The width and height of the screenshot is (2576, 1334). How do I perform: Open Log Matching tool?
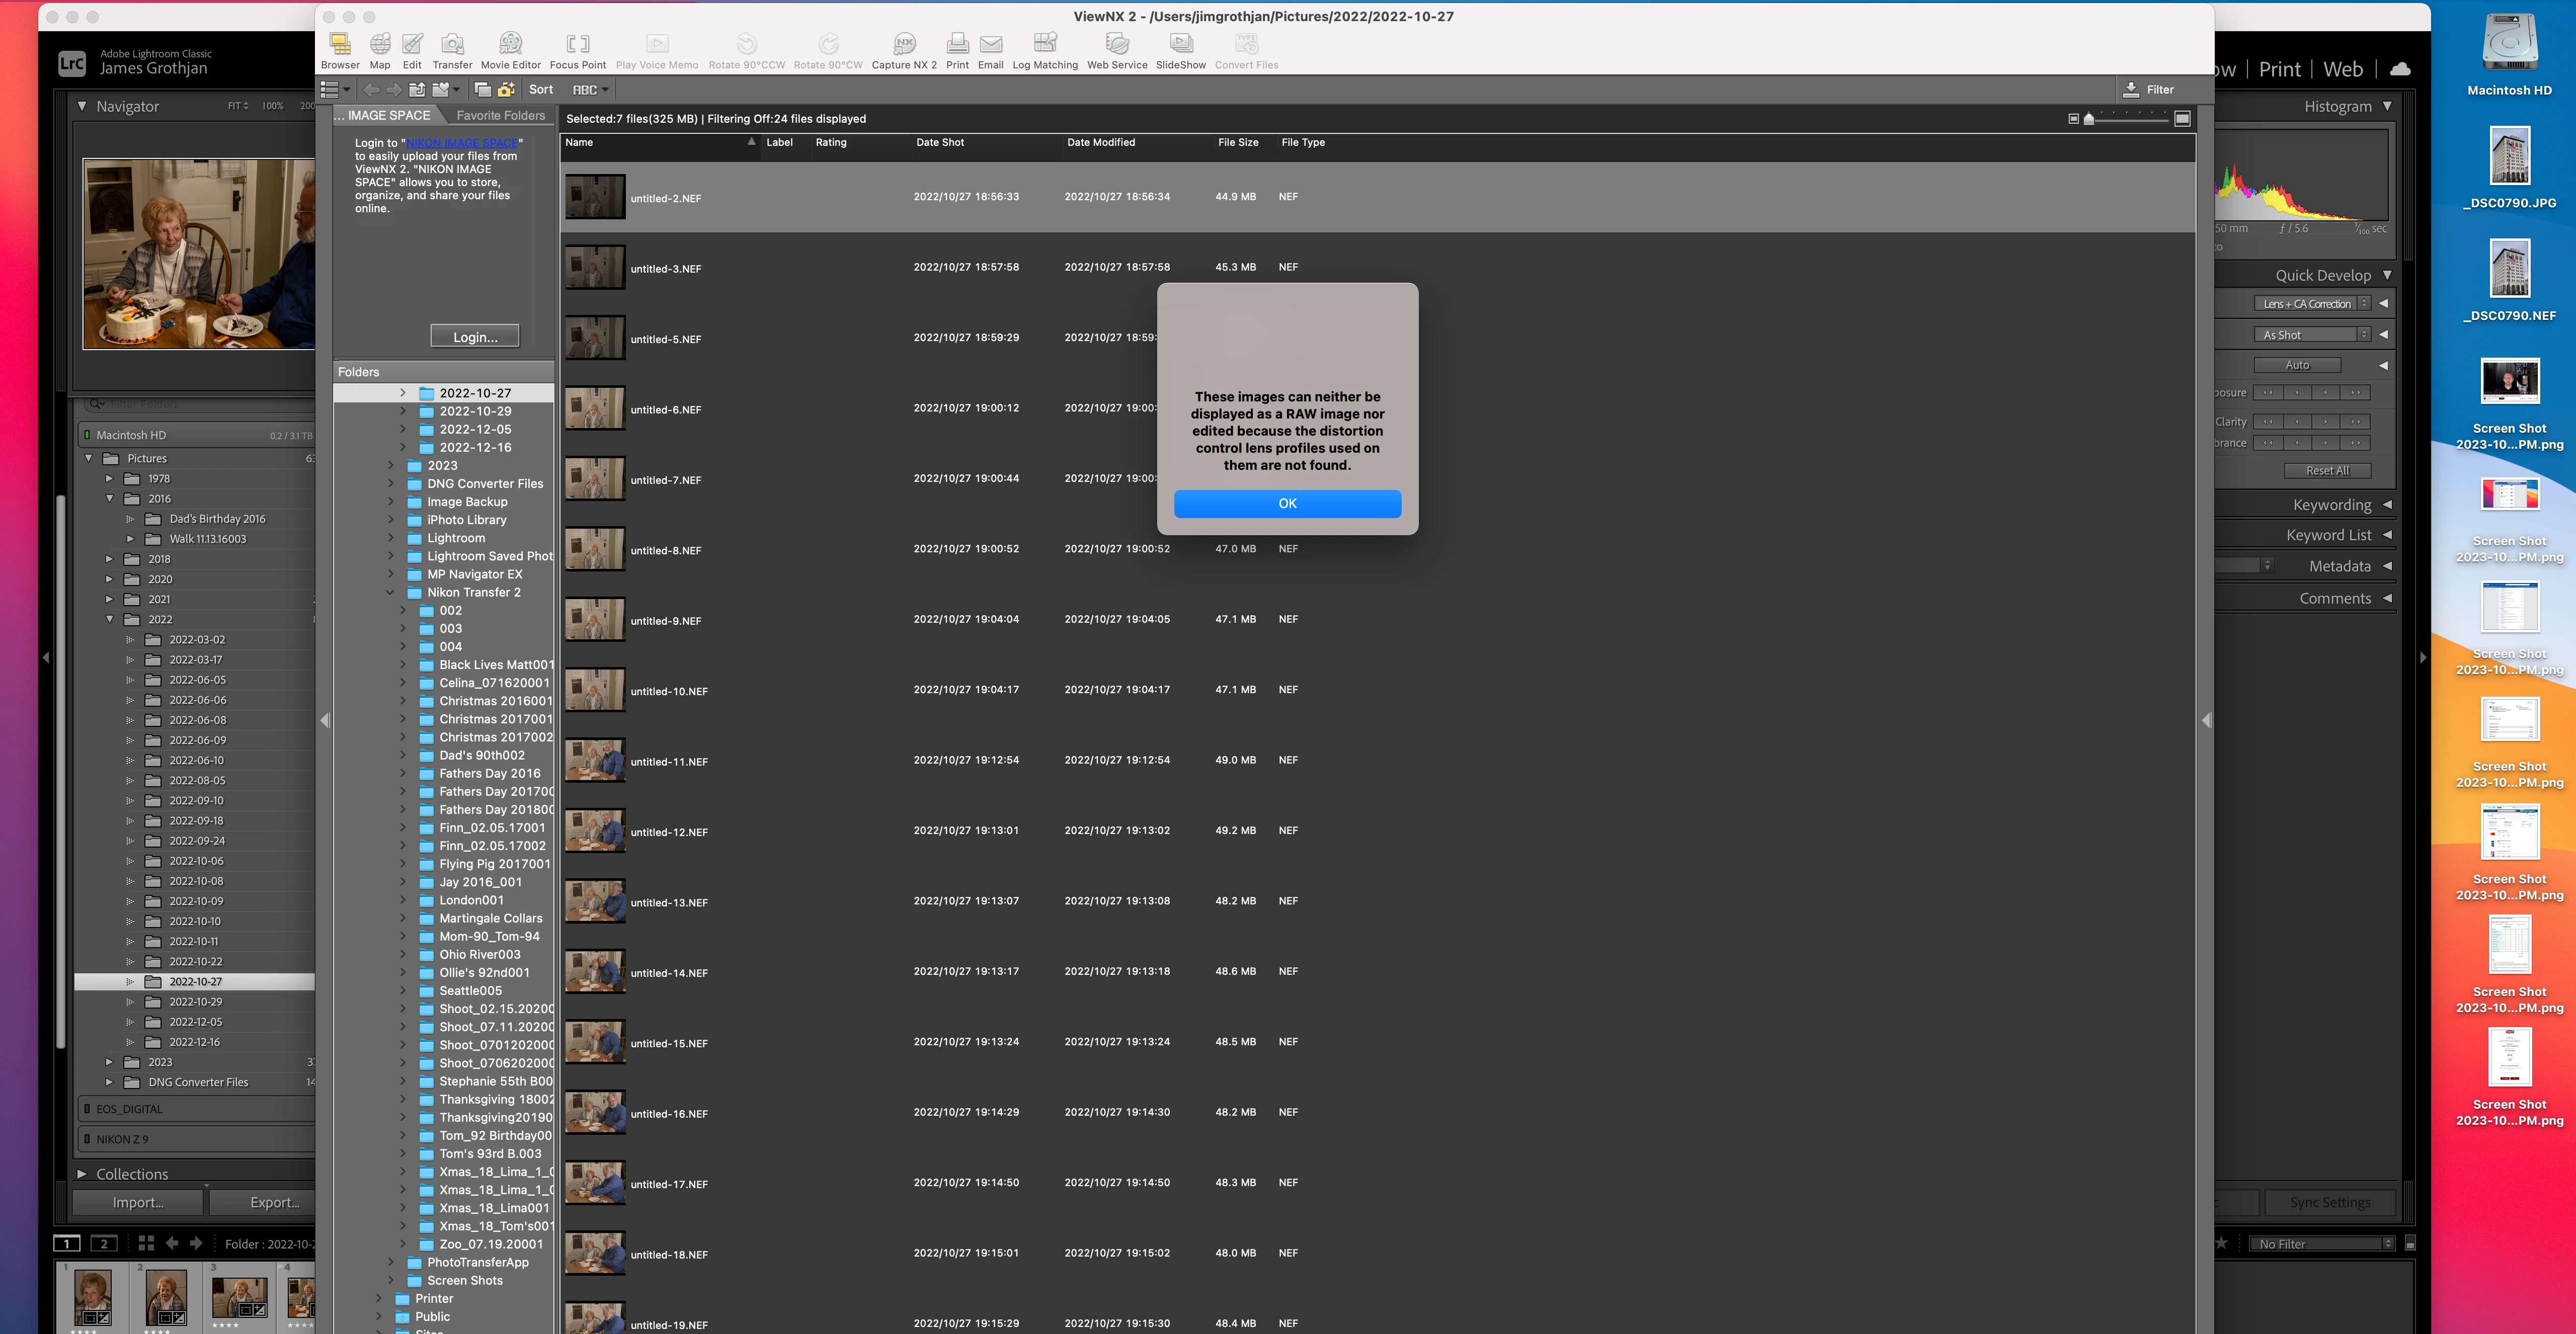[1045, 45]
